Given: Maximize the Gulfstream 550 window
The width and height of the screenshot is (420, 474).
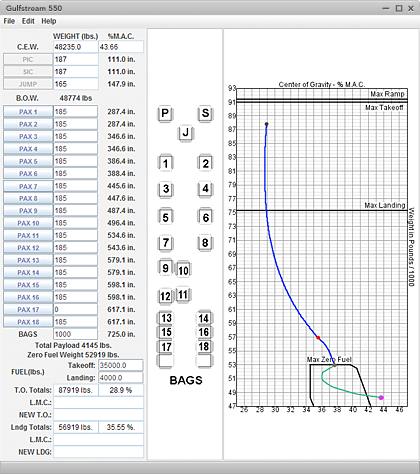Looking at the screenshot, I should click(x=399, y=8).
